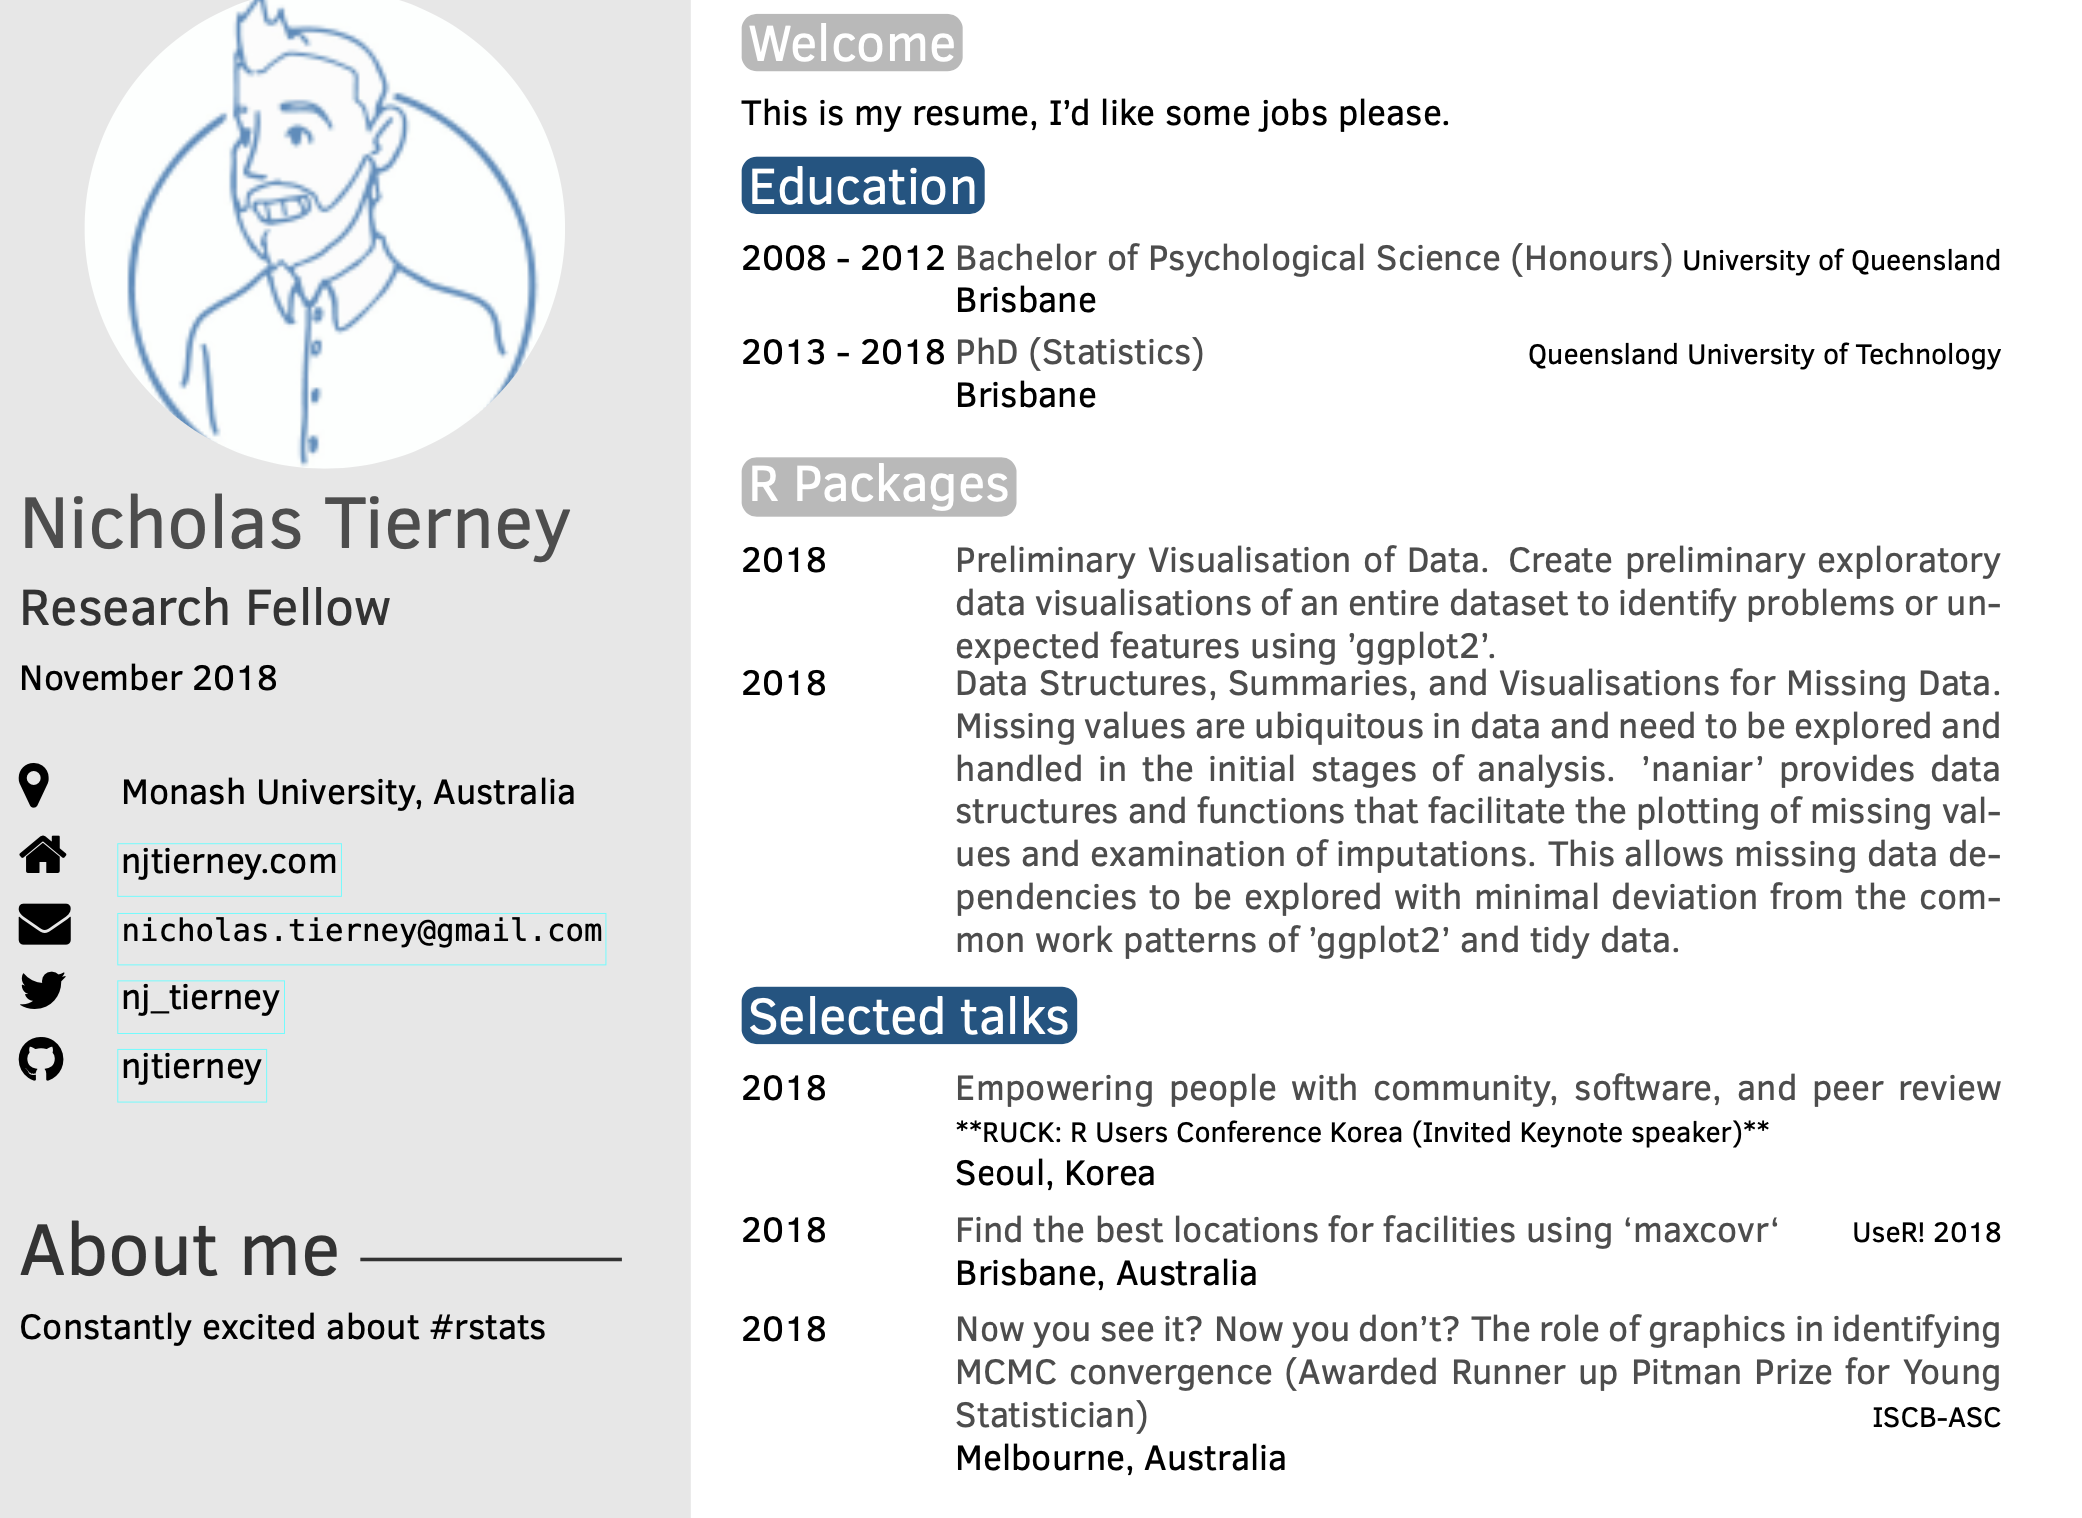Image resolution: width=2082 pixels, height=1518 pixels.
Task: Click the About me heading
Action: (180, 1250)
